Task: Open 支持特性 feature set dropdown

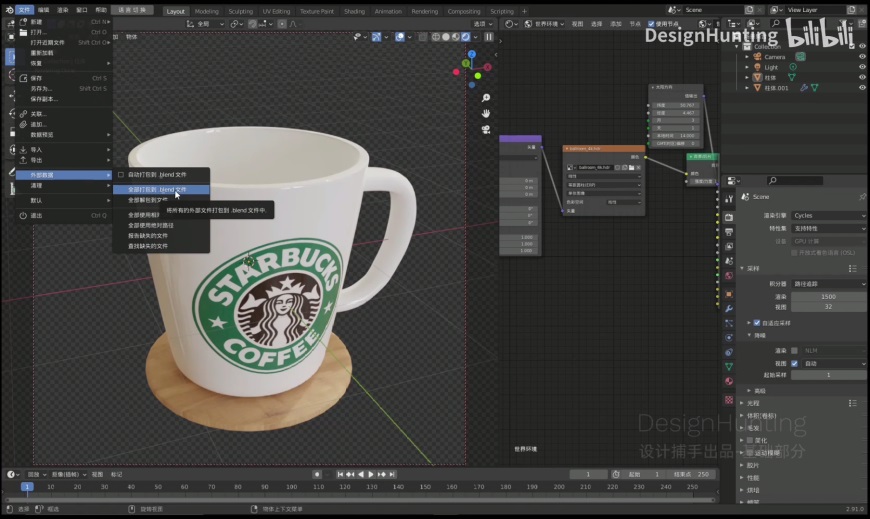Action: click(828, 228)
